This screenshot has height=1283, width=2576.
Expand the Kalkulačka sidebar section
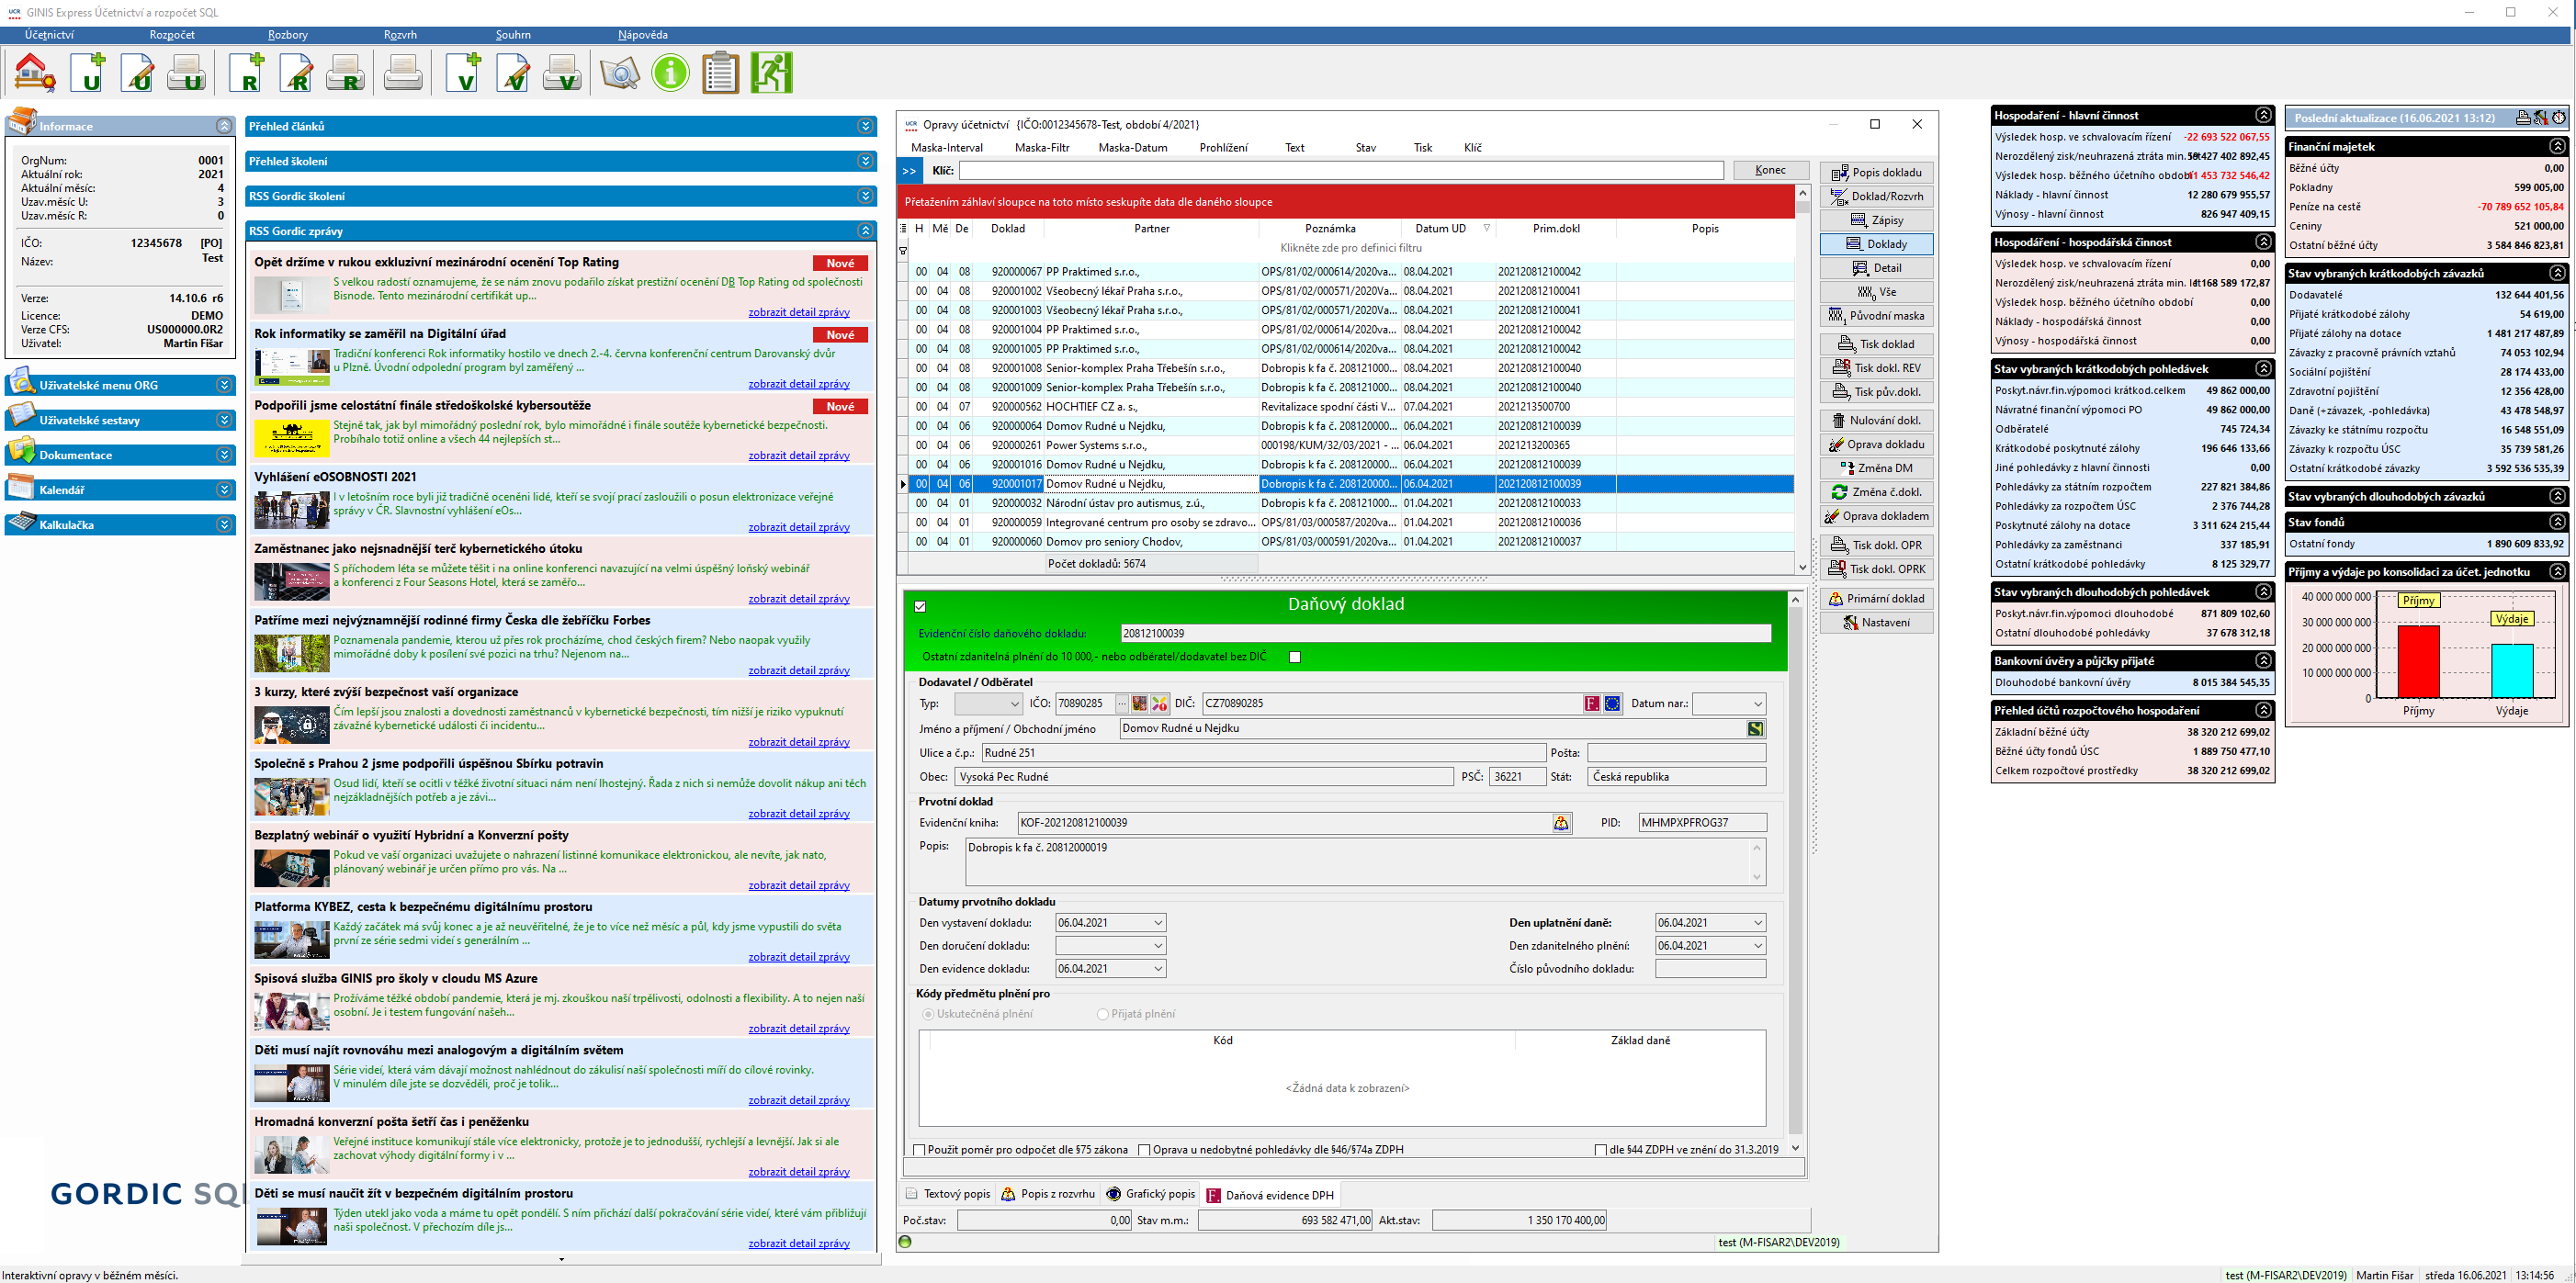coord(224,525)
